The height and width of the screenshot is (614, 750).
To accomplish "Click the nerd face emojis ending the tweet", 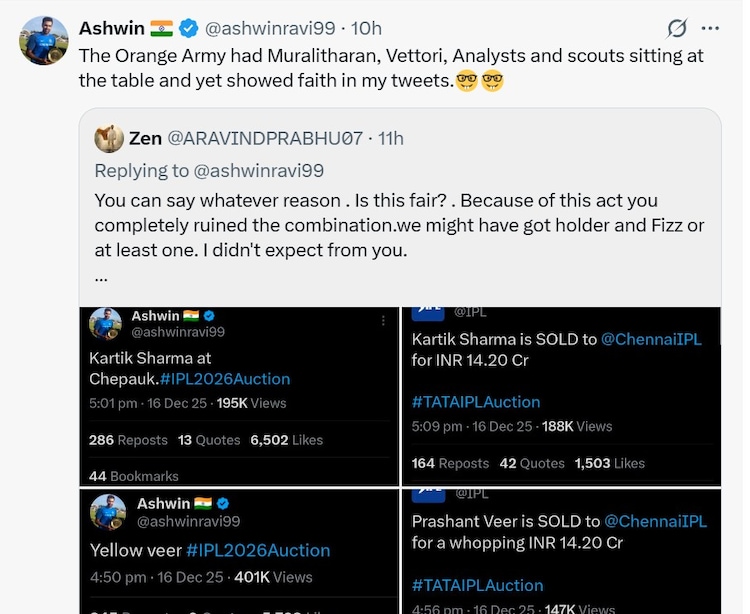I will pyautogui.click(x=479, y=80).
